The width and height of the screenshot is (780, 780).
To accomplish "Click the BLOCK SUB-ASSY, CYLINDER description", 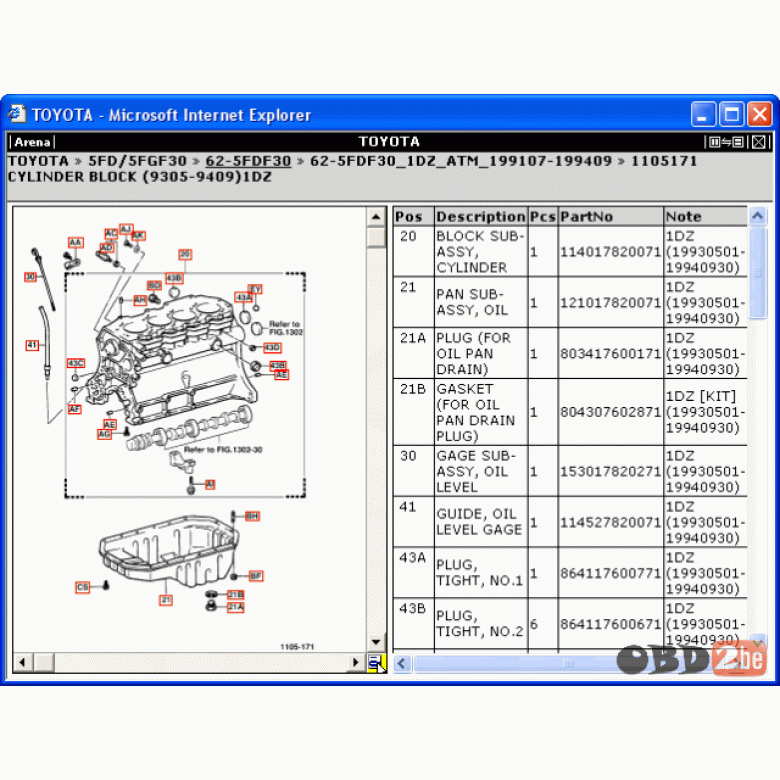I will (481, 252).
